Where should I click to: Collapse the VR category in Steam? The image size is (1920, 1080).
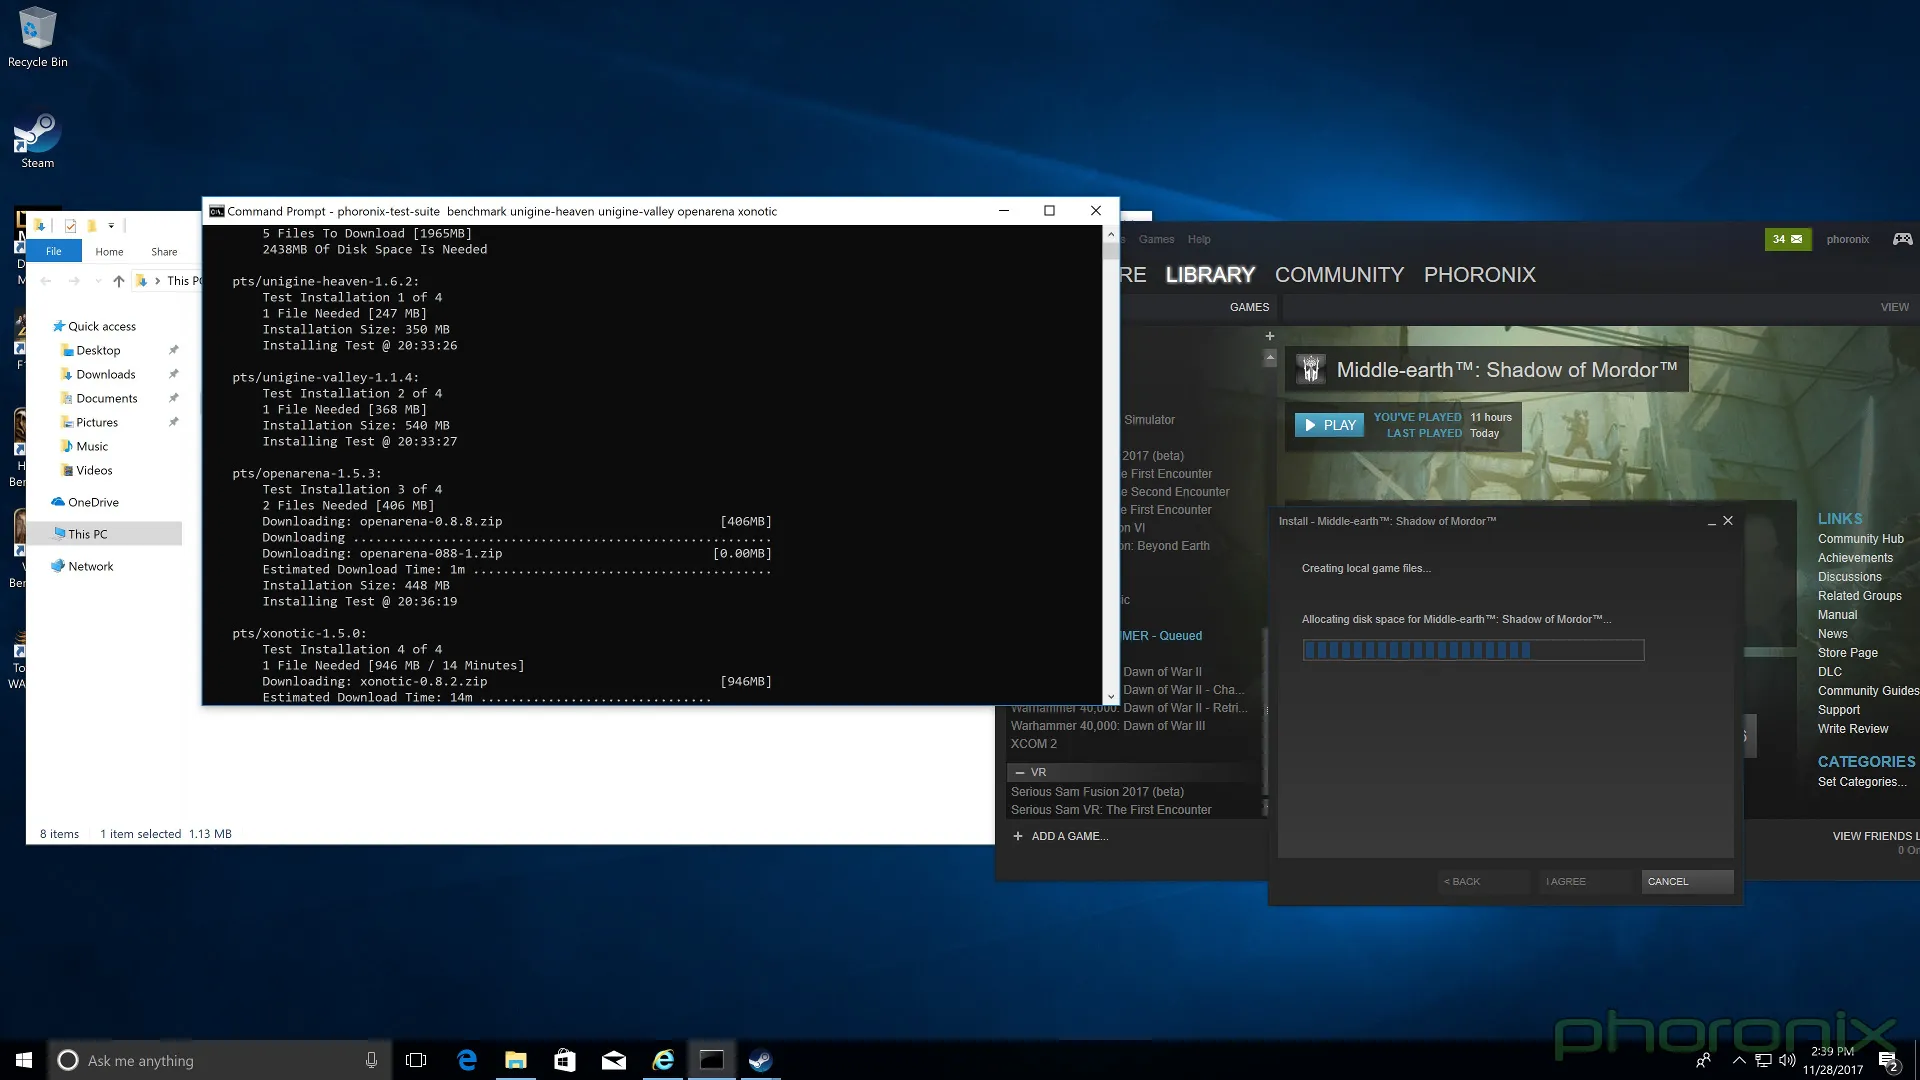coord(1020,772)
